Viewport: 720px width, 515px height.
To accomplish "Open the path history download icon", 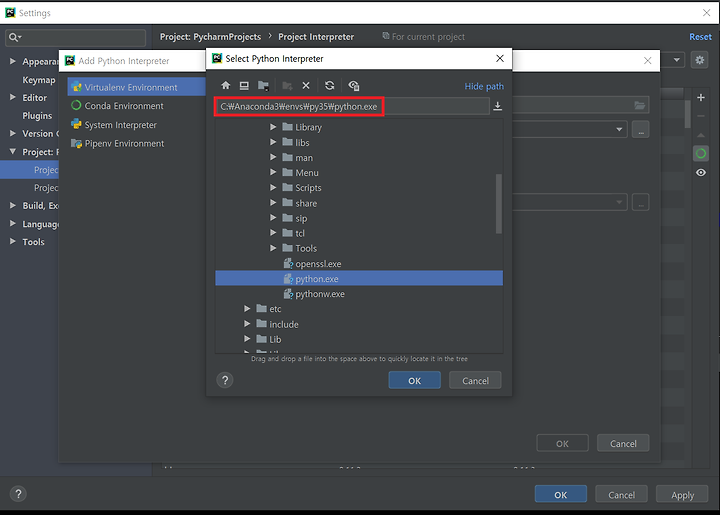I will (x=497, y=106).
